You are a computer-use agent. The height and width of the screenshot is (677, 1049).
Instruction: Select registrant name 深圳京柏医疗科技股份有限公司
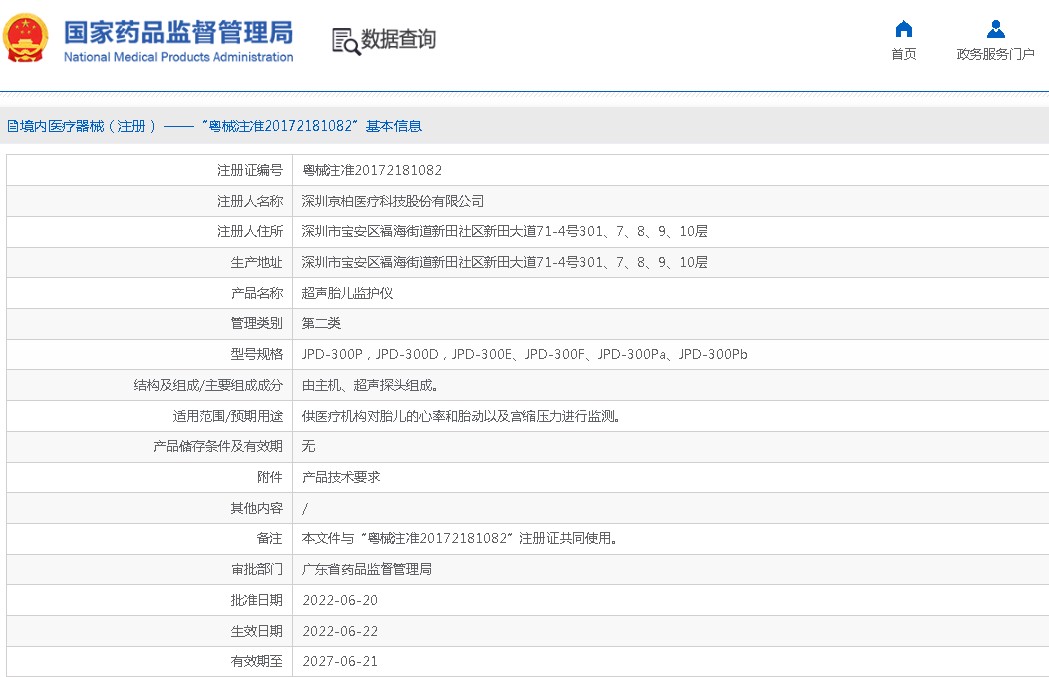(393, 201)
